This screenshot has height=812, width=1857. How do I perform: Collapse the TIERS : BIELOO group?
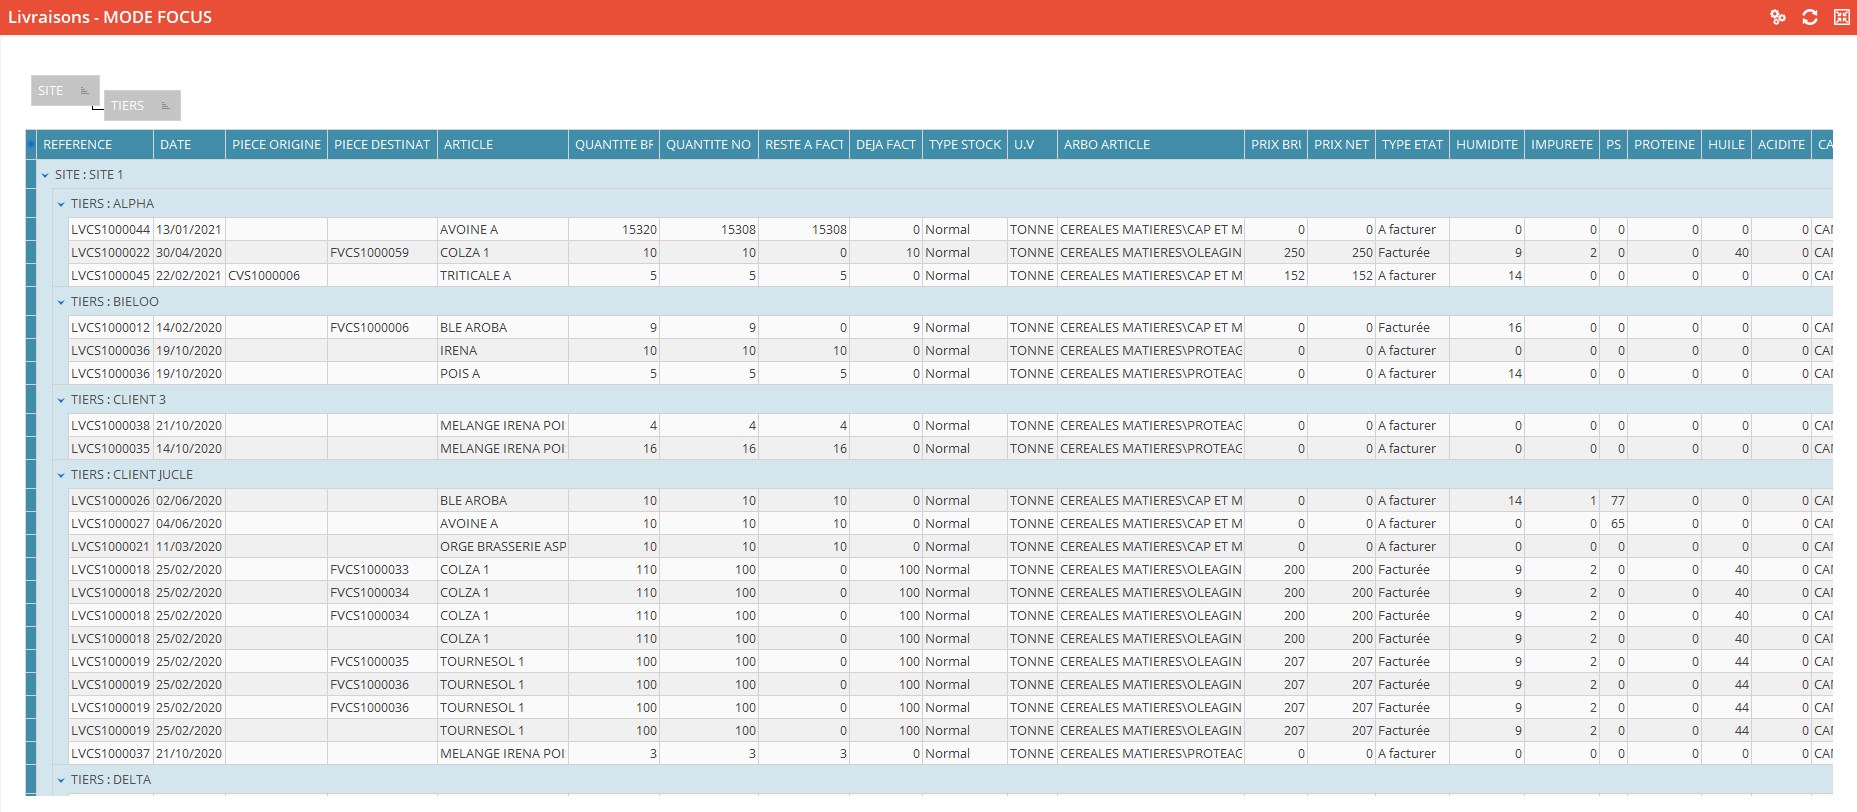pos(61,302)
